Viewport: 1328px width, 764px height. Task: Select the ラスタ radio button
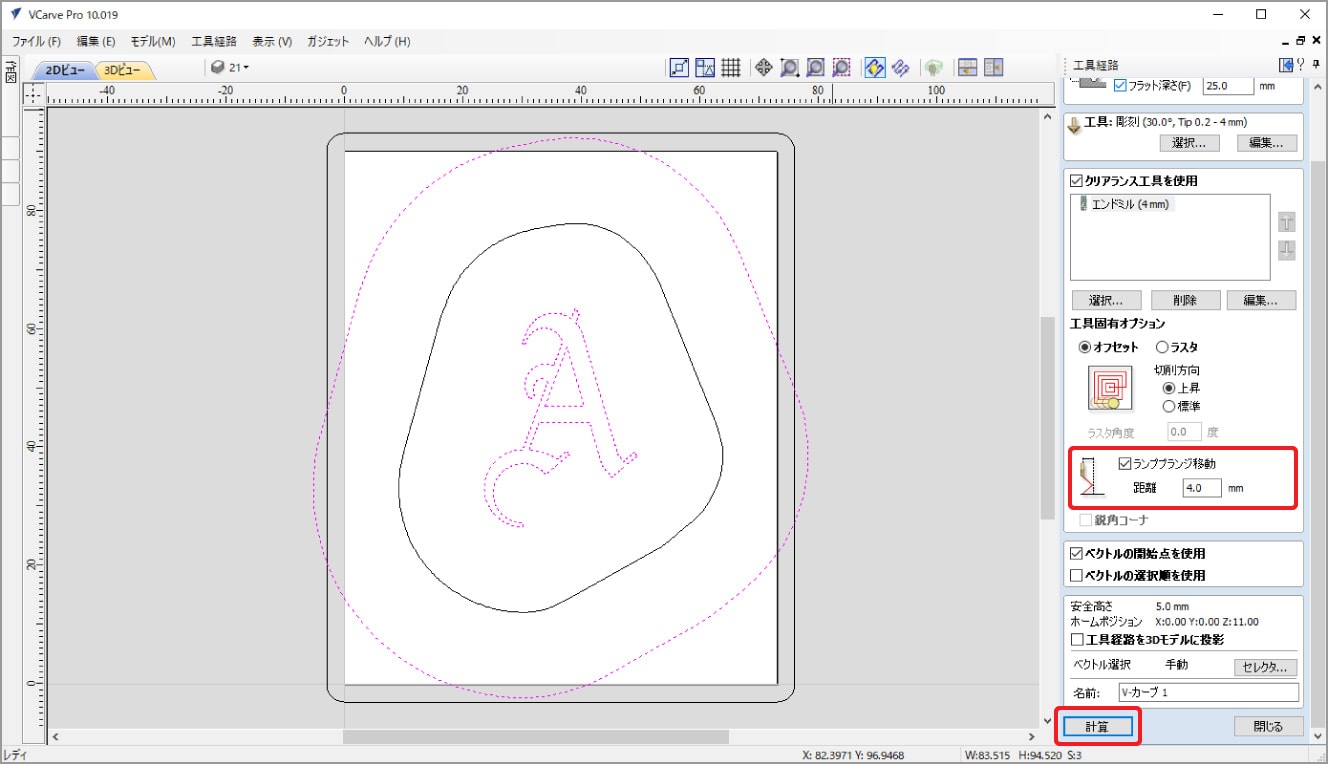[1162, 347]
